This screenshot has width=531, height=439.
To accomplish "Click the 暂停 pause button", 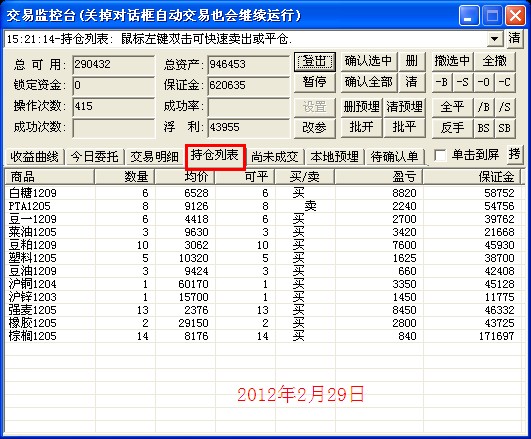I will [x=315, y=82].
